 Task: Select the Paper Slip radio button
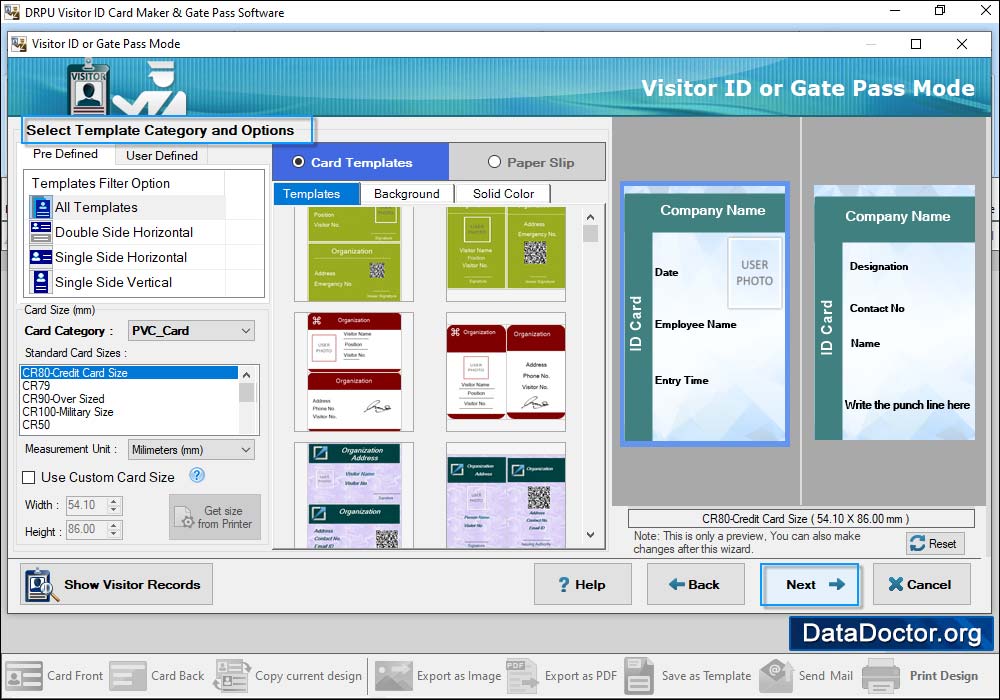494,162
